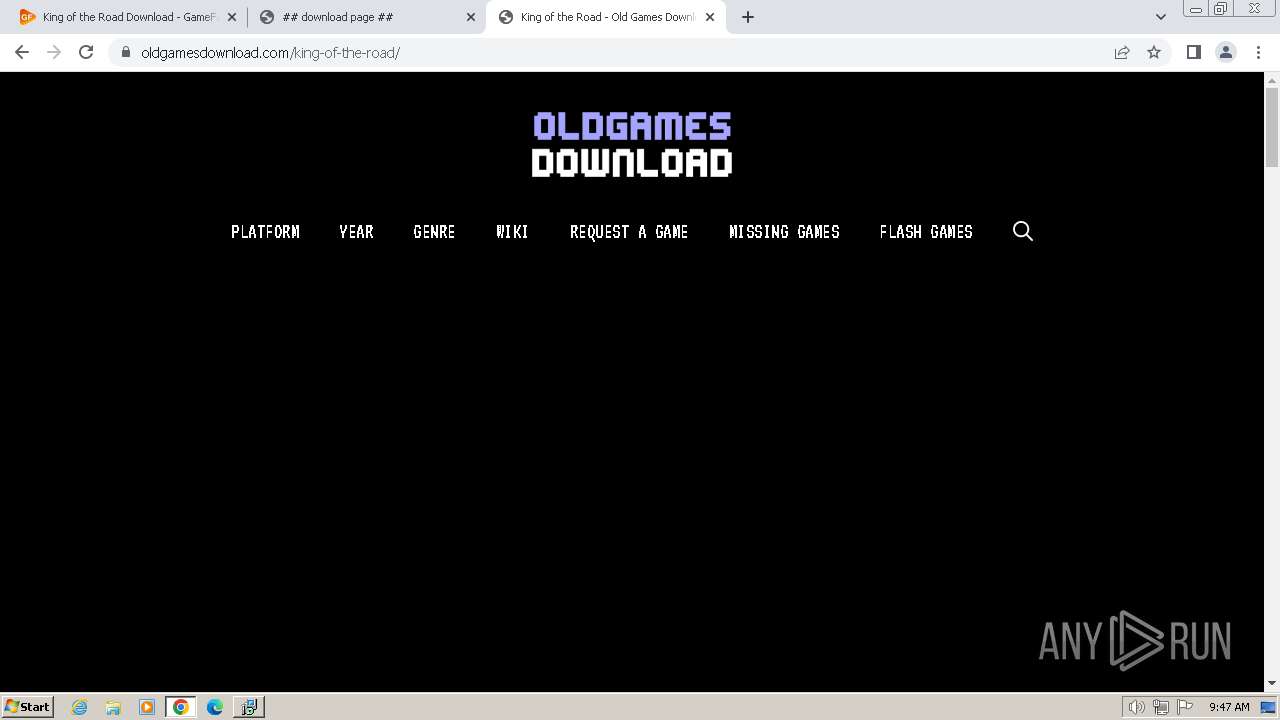Click the scrollbar down arrow
The width and height of the screenshot is (1280, 720).
(1272, 683)
